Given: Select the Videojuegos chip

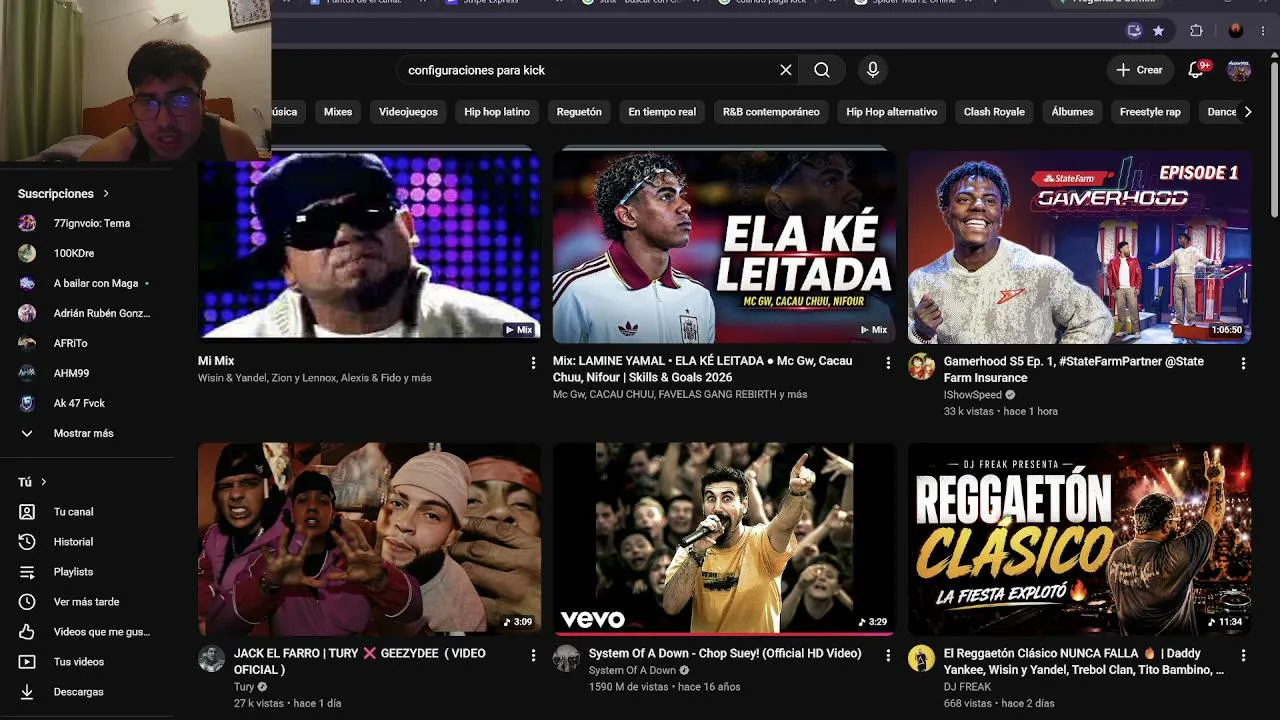Looking at the screenshot, I should tap(408, 112).
